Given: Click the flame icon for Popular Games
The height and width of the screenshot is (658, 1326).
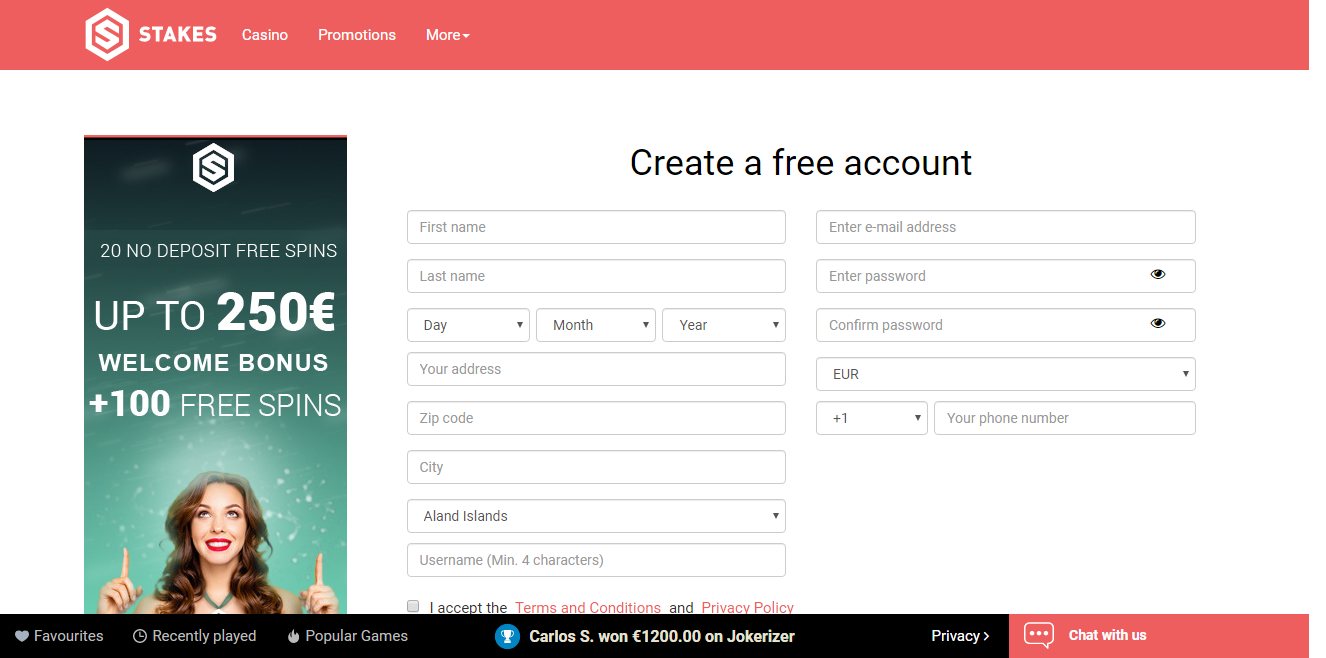Looking at the screenshot, I should point(293,636).
